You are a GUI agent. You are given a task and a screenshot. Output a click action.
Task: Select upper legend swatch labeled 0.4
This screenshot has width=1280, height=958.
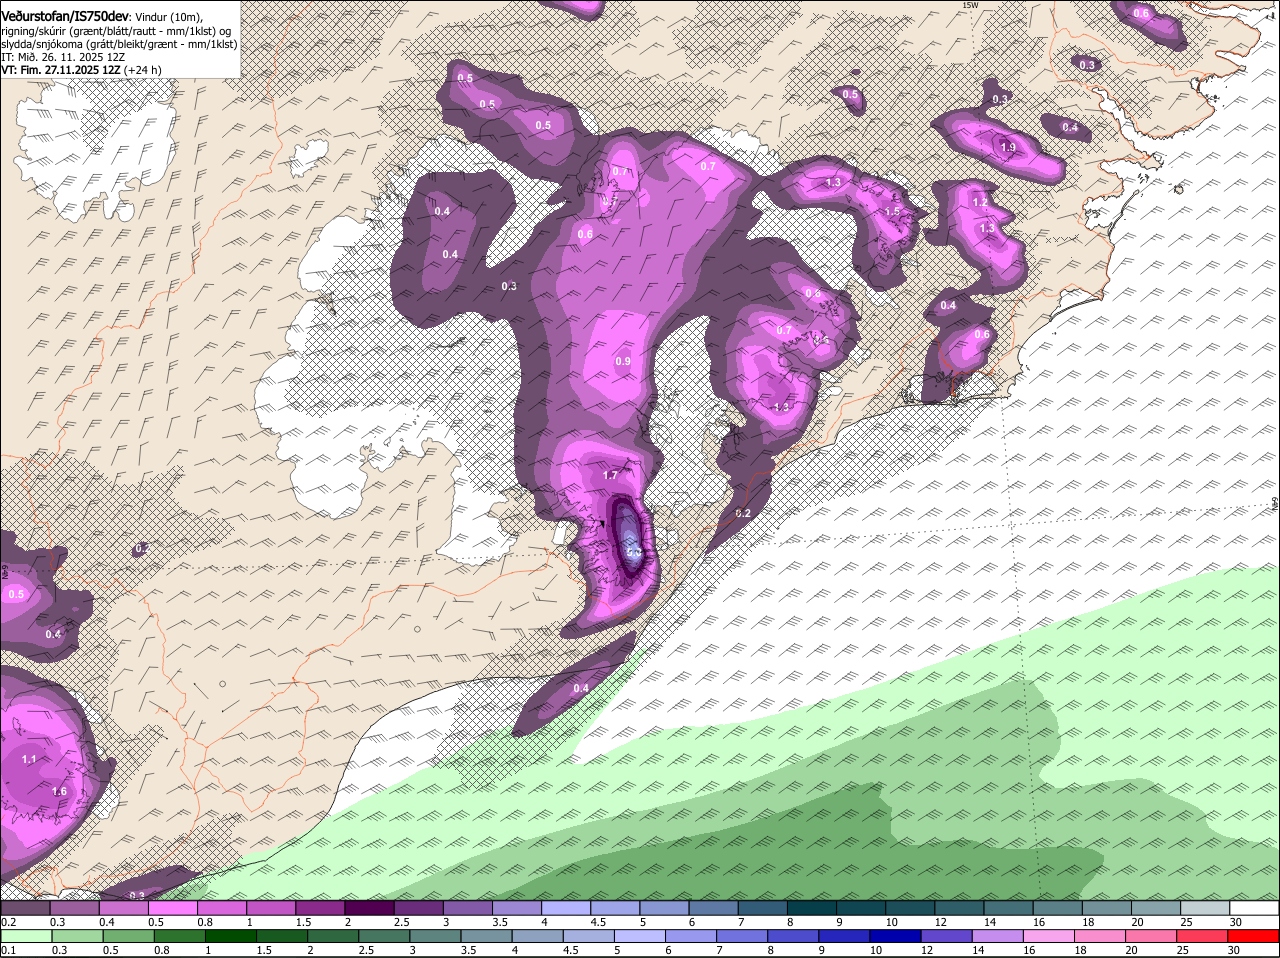123,908
